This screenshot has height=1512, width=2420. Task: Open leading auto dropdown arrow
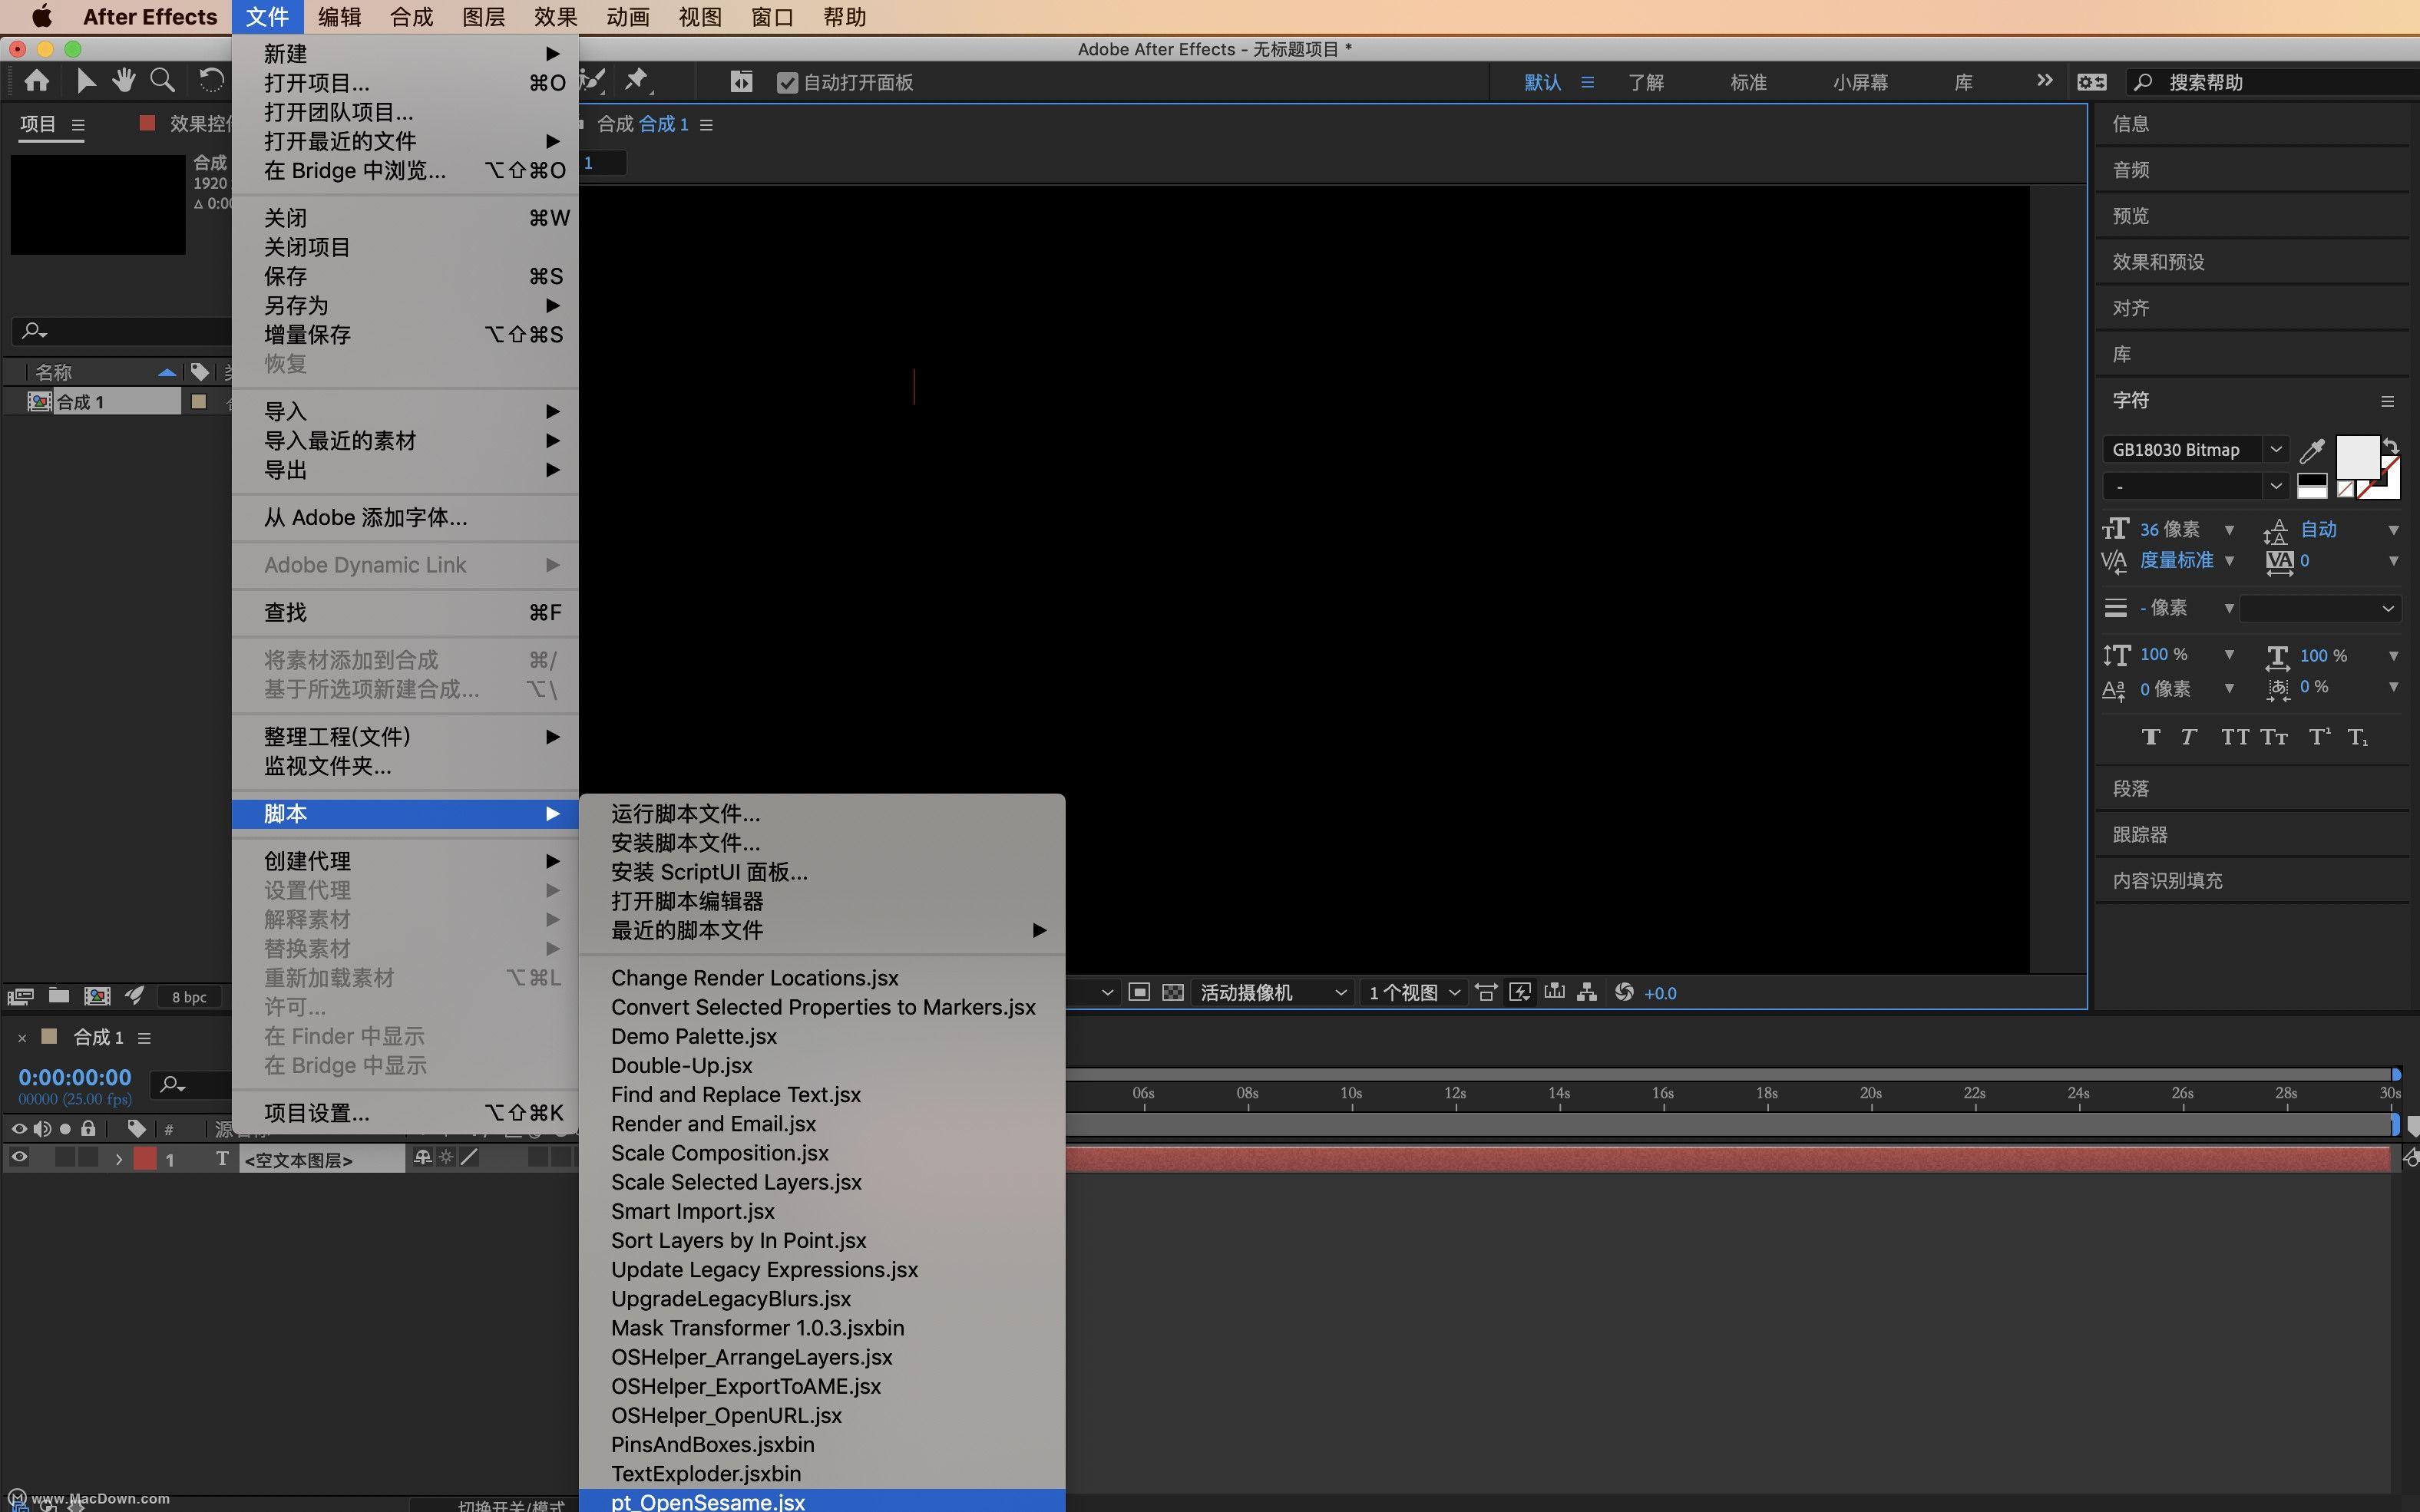coord(2393,530)
